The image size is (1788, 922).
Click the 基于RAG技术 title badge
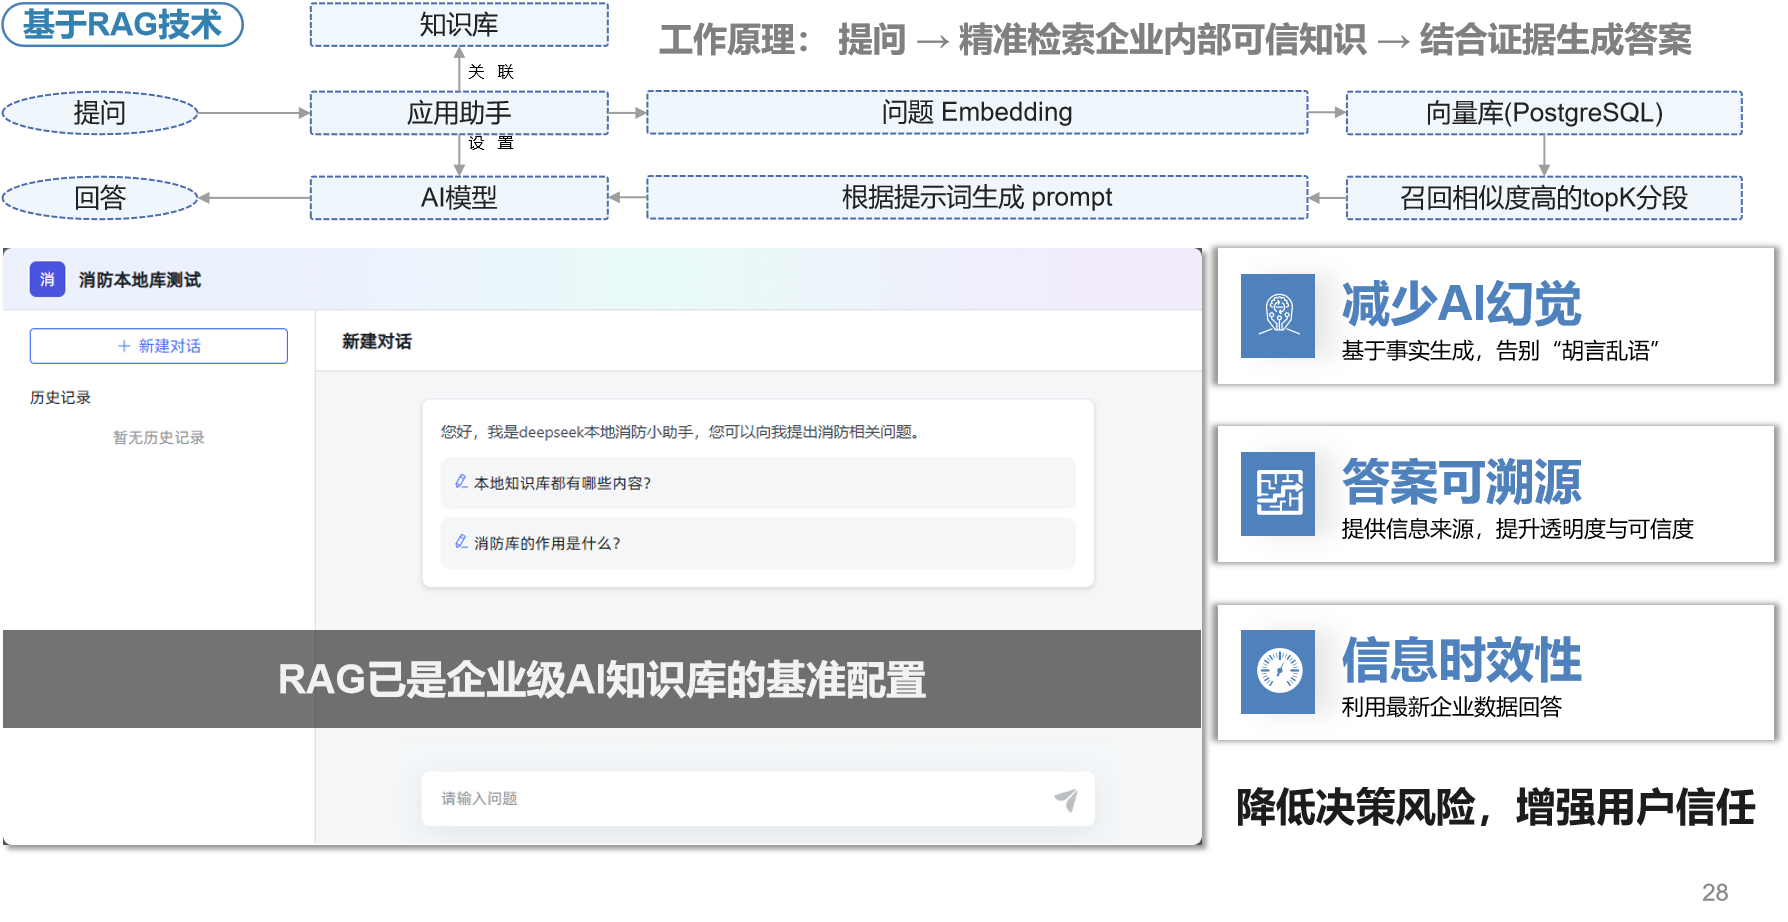(122, 25)
